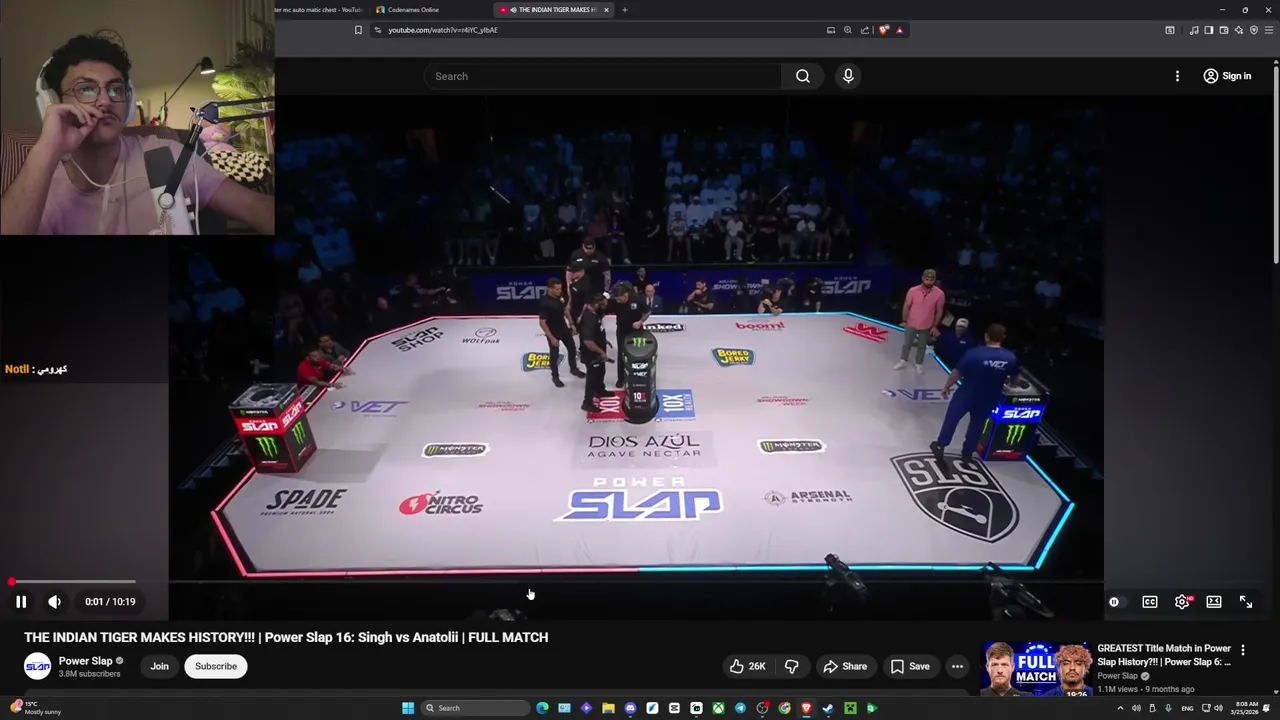Open Telegram from taskbar

[740, 708]
